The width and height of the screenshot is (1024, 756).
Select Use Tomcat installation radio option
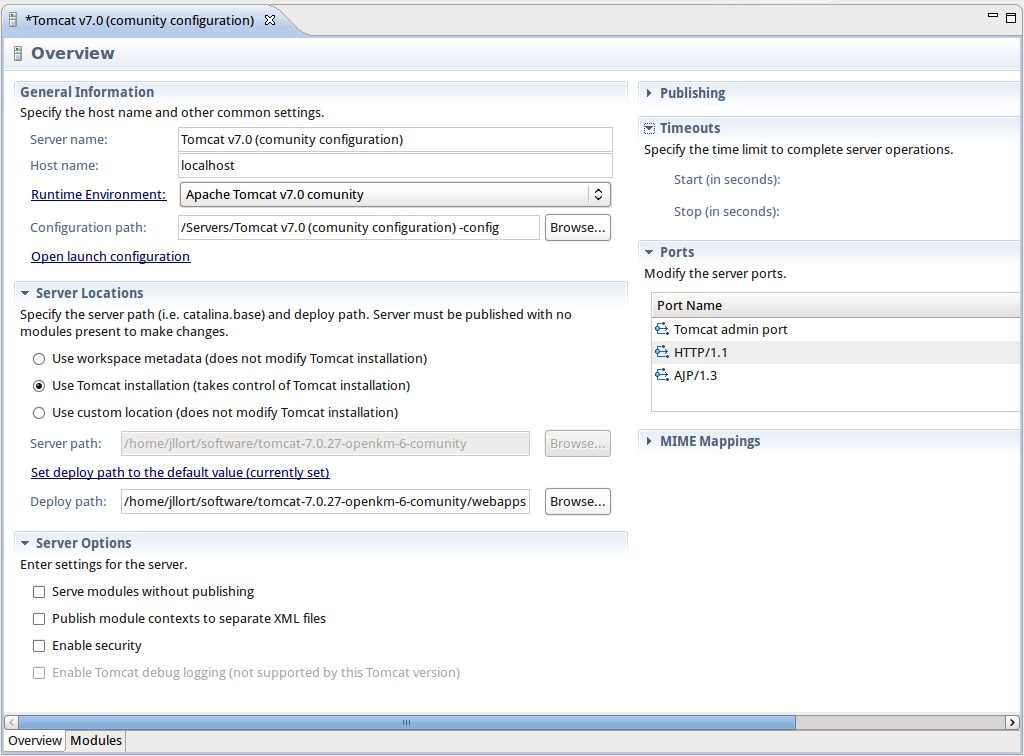tap(39, 386)
